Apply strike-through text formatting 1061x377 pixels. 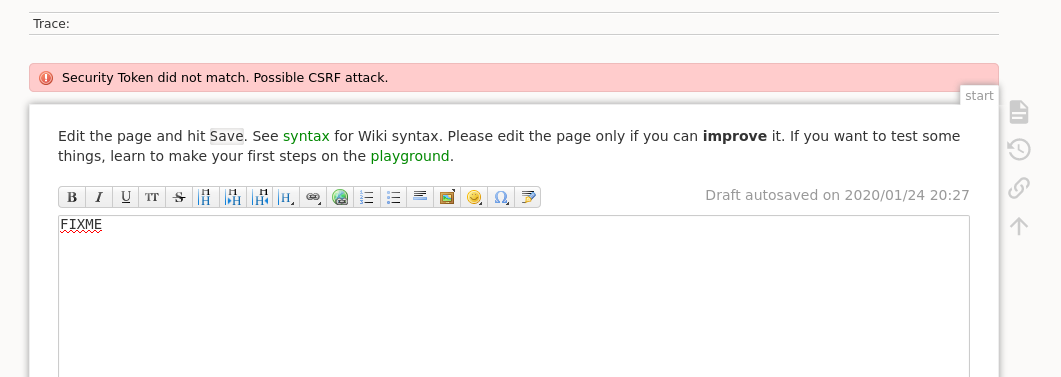179,197
